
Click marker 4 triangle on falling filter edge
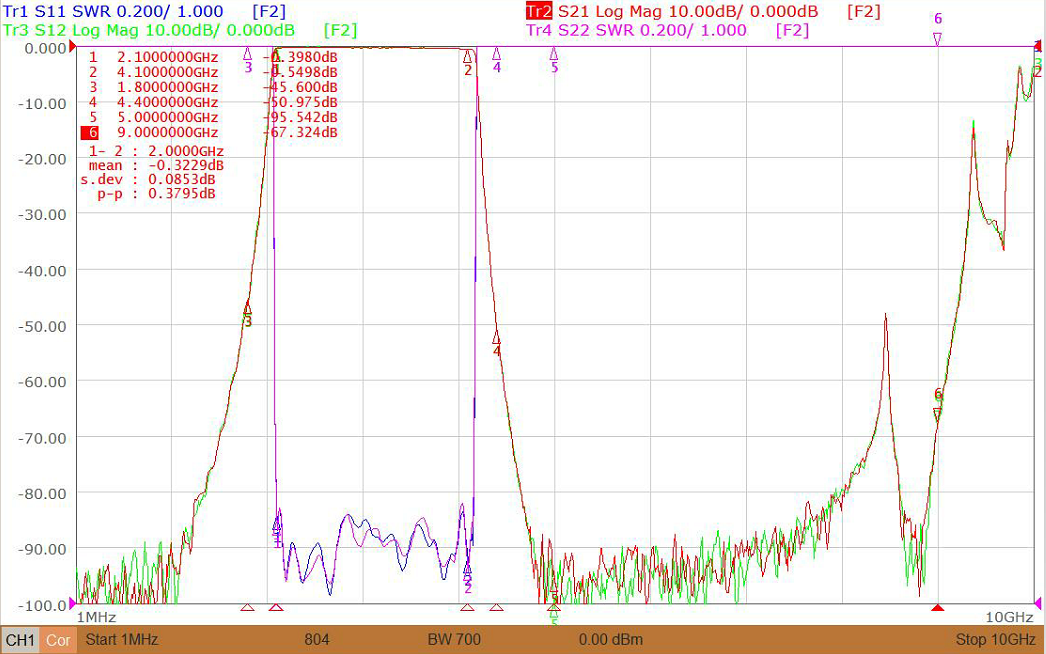[496, 337]
